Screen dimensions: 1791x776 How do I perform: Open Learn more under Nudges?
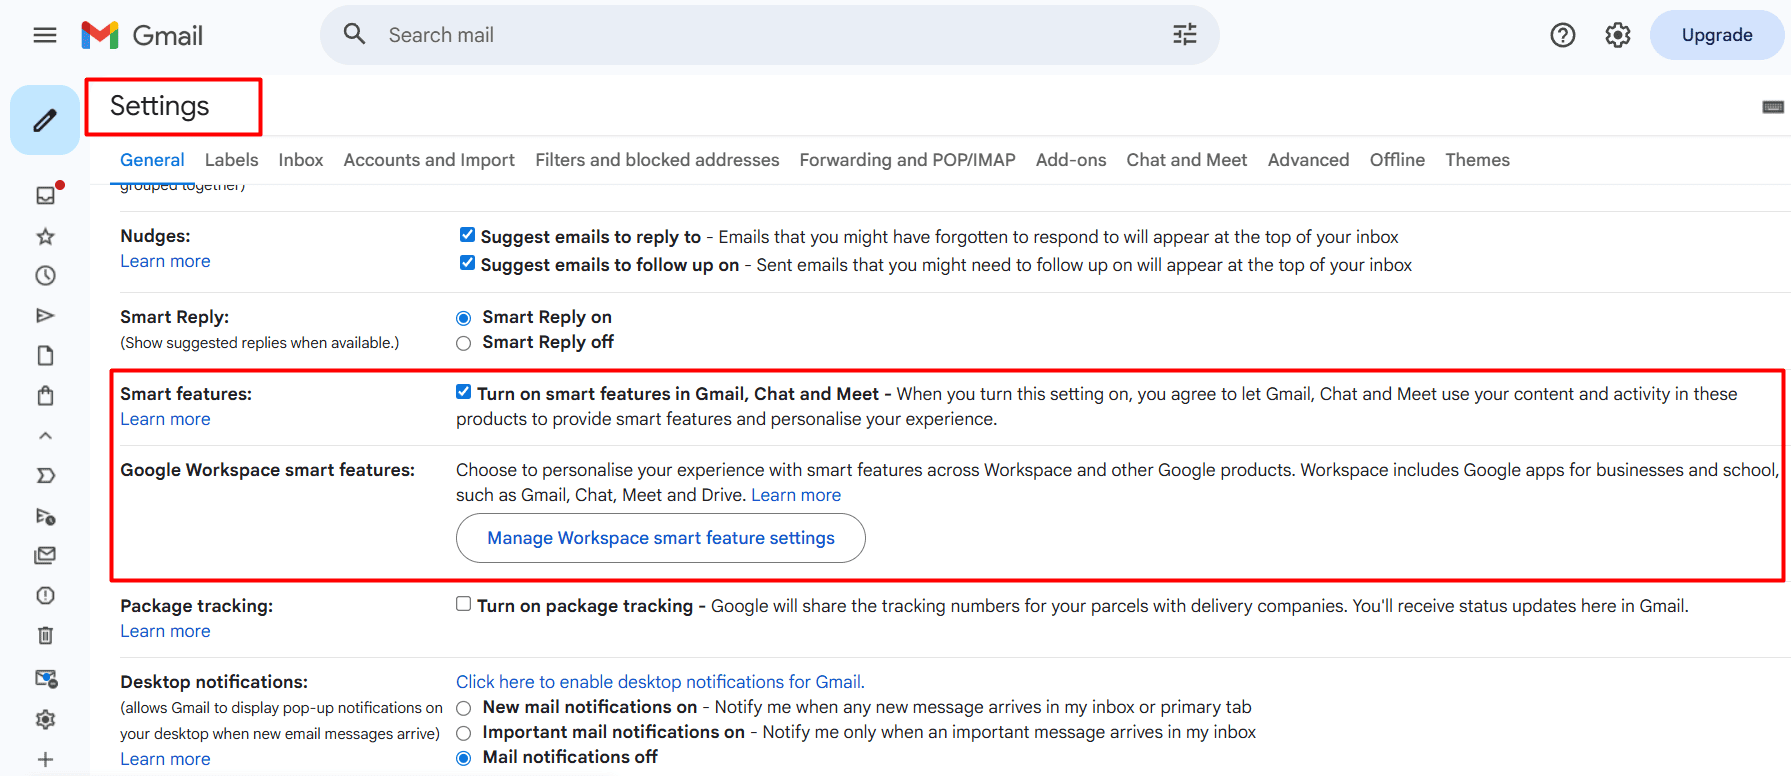[165, 261]
